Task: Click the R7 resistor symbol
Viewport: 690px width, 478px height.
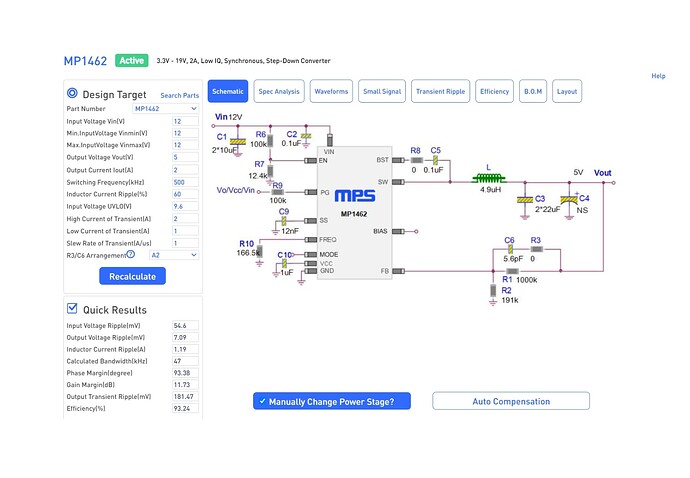Action: pos(270,171)
